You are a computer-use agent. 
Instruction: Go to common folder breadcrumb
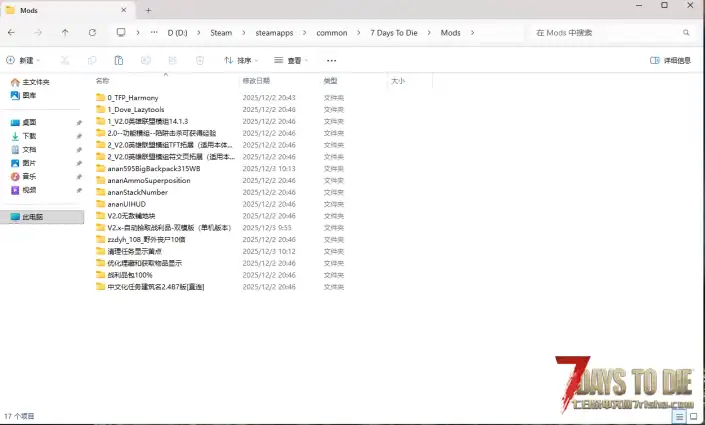[332, 33]
